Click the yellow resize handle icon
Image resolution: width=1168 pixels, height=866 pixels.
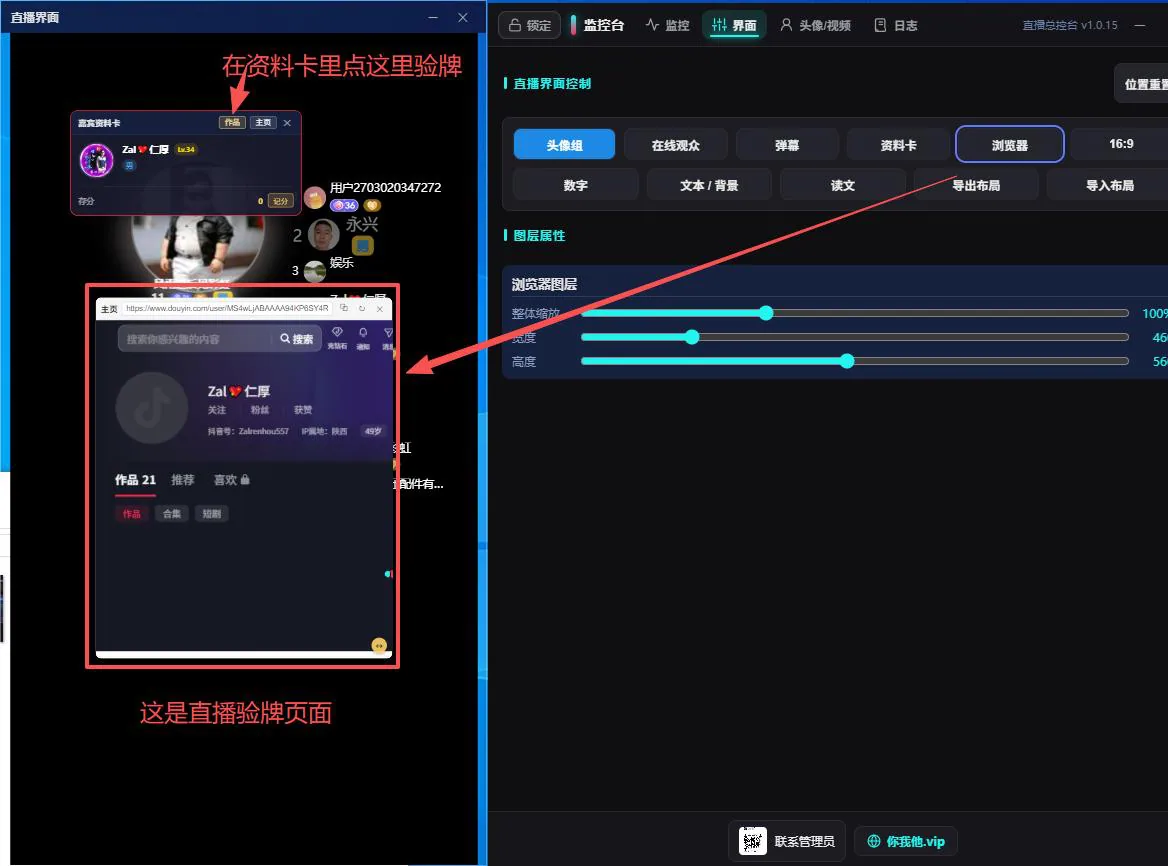[x=379, y=645]
